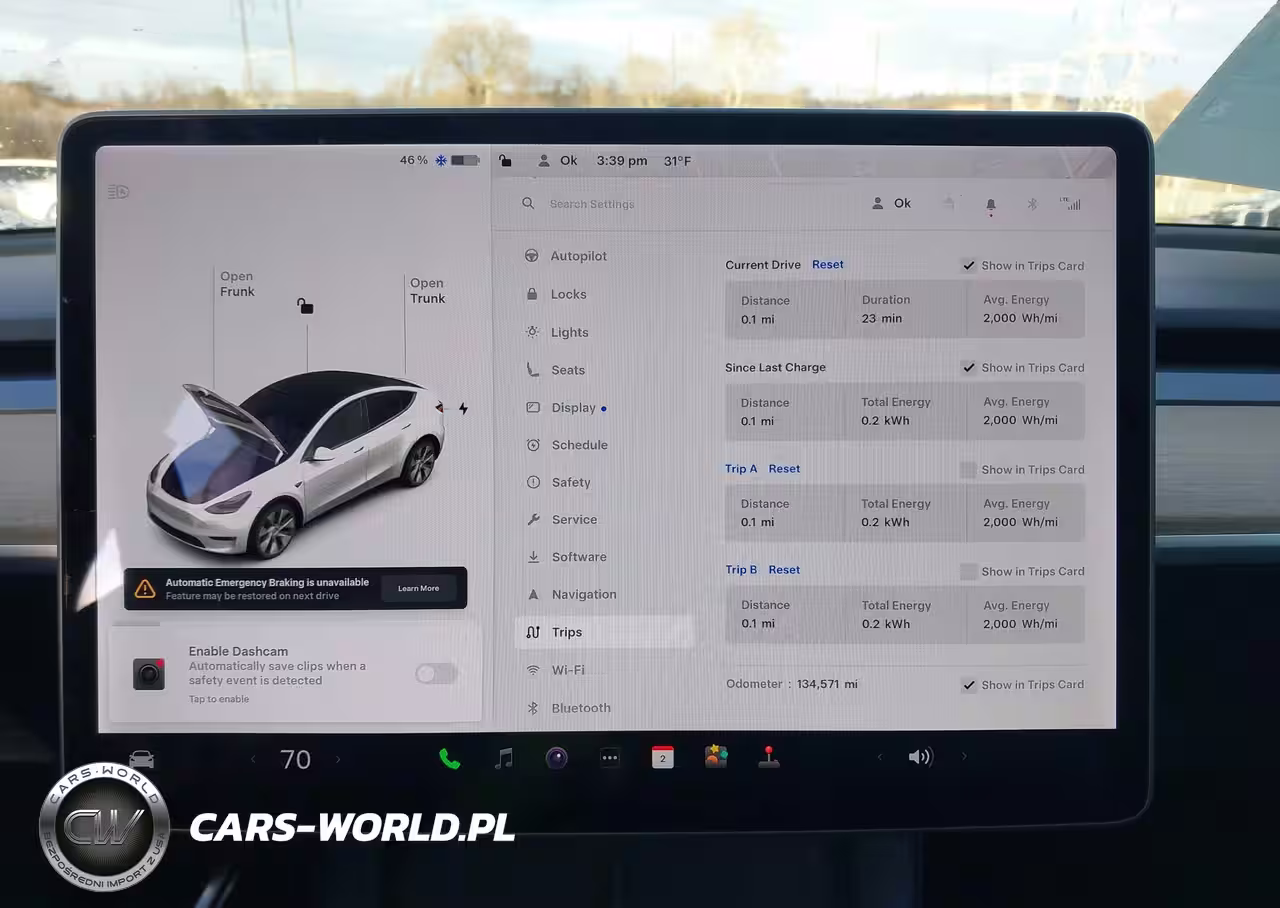Uncheck Current Drive Show in Trips Card
Screen dimensions: 1280x908
[969, 266]
